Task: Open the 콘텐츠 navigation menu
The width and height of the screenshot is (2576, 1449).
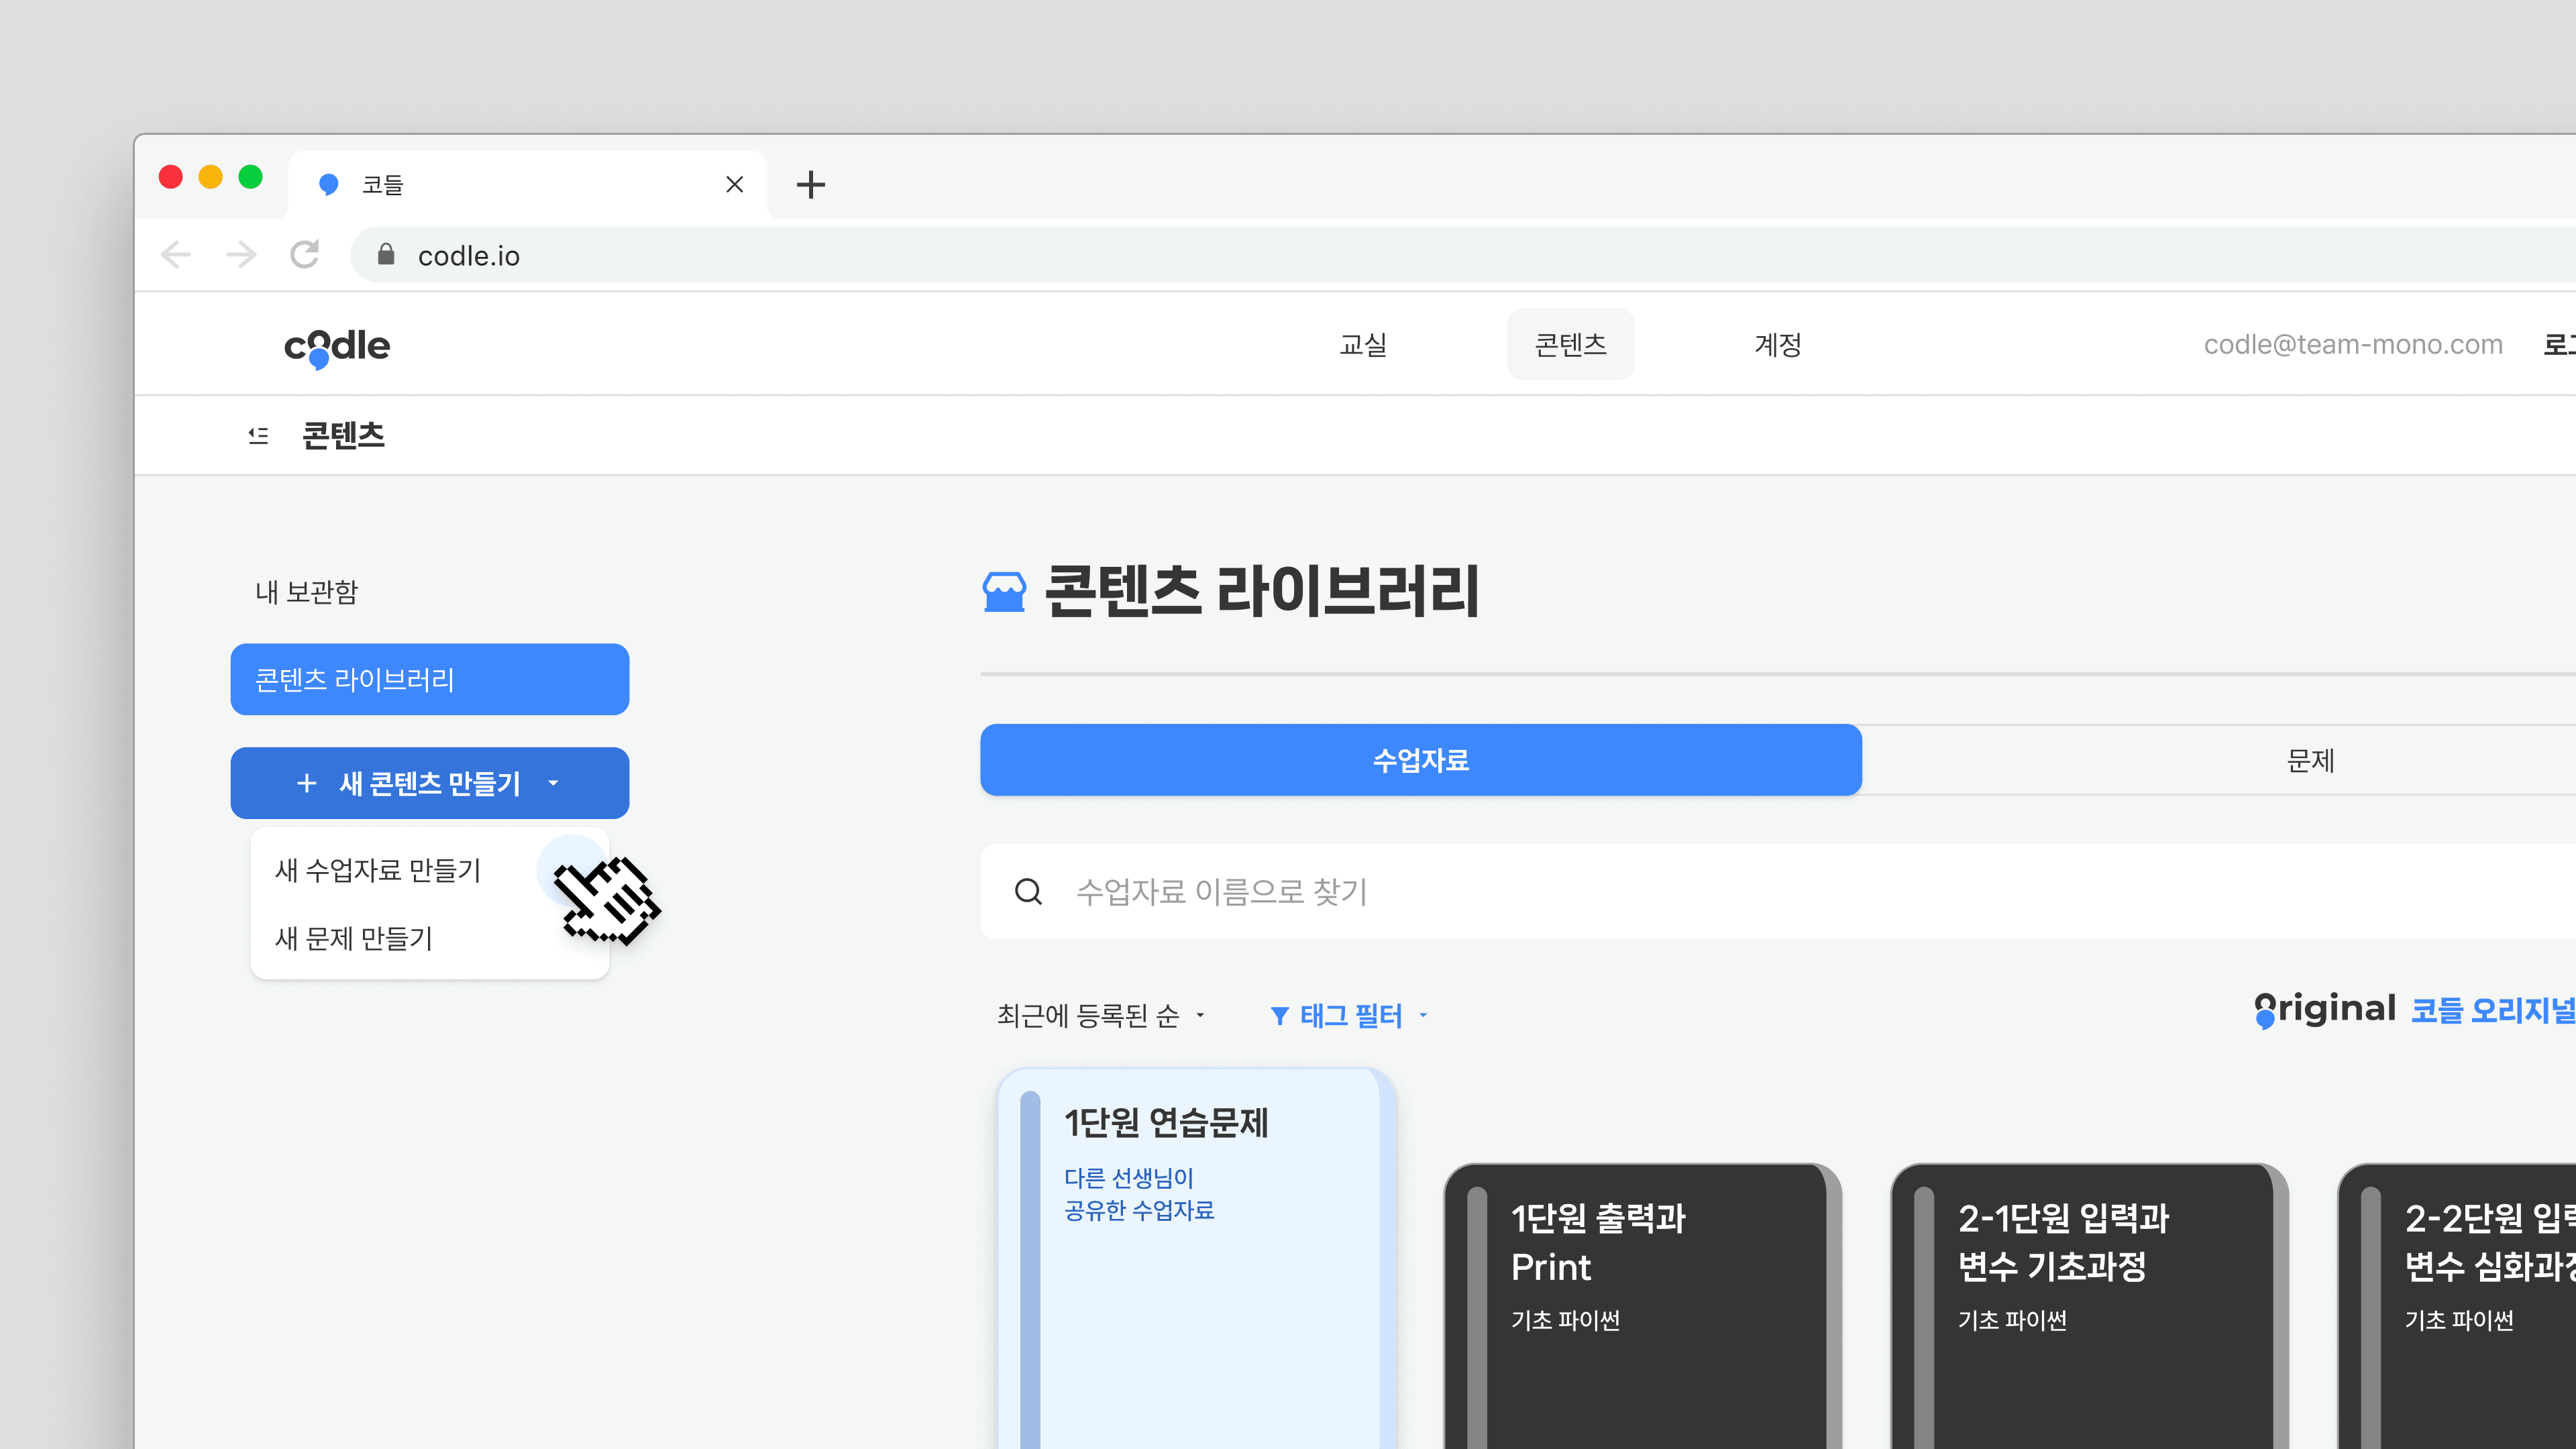Action: [x=1570, y=345]
